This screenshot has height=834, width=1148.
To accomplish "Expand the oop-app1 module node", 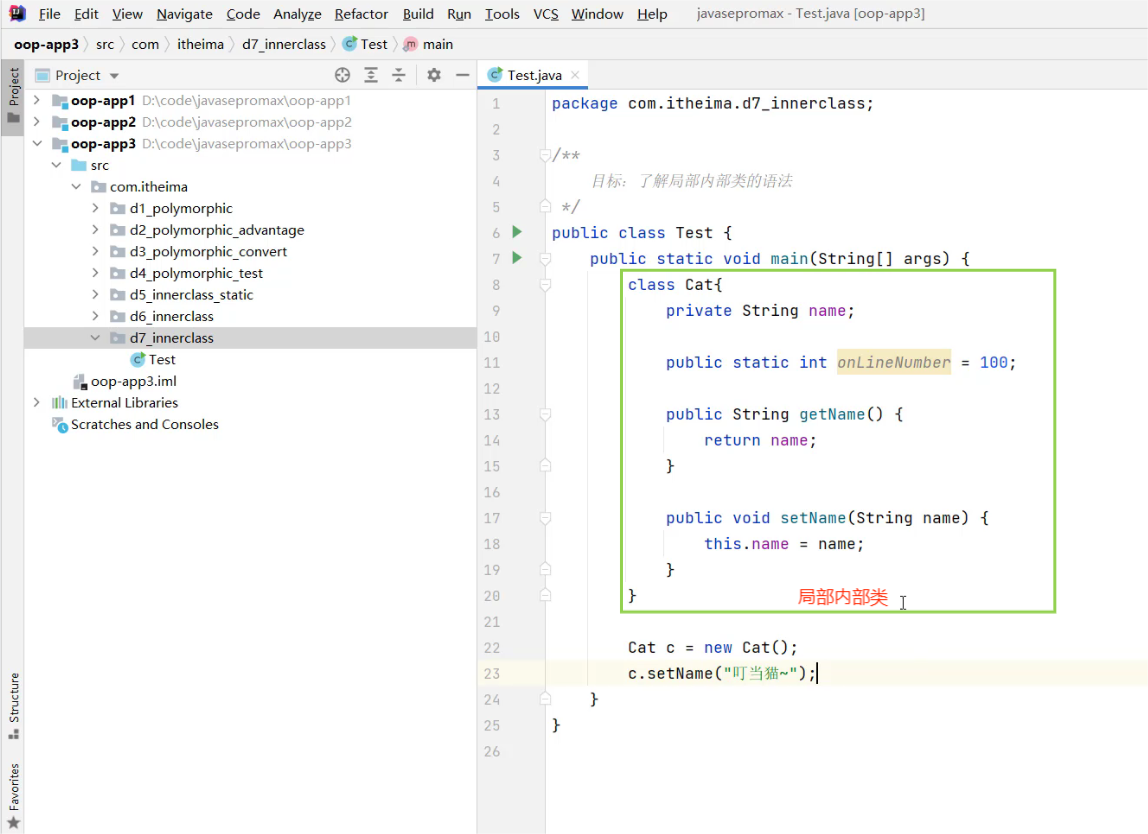I will coord(37,100).
